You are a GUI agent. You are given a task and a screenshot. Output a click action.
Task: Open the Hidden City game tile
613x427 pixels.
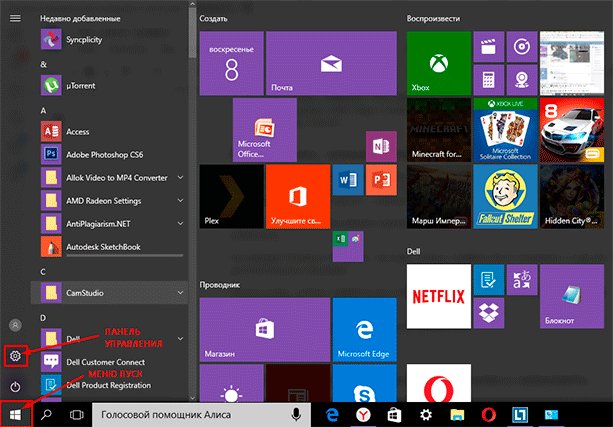tap(572, 196)
